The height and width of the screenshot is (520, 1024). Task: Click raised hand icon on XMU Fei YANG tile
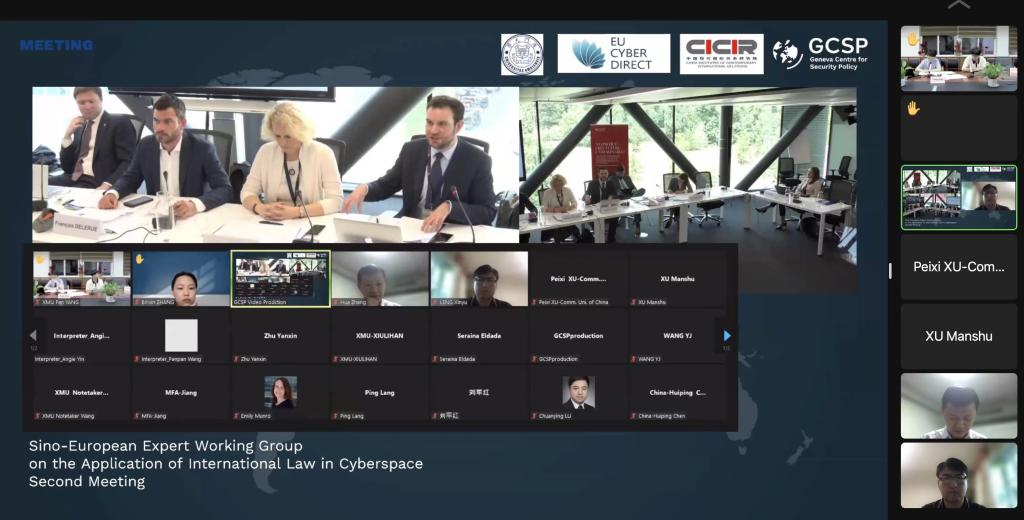tap(41, 259)
